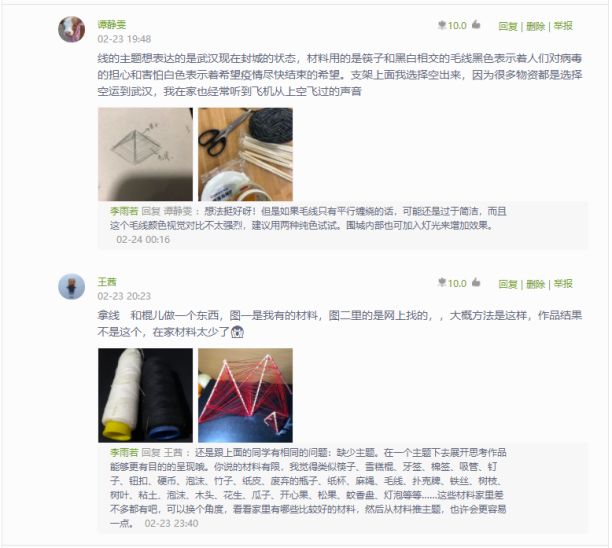Click the thumbs-up icon on 王茜's comment
The image size is (612, 548).
(476, 282)
